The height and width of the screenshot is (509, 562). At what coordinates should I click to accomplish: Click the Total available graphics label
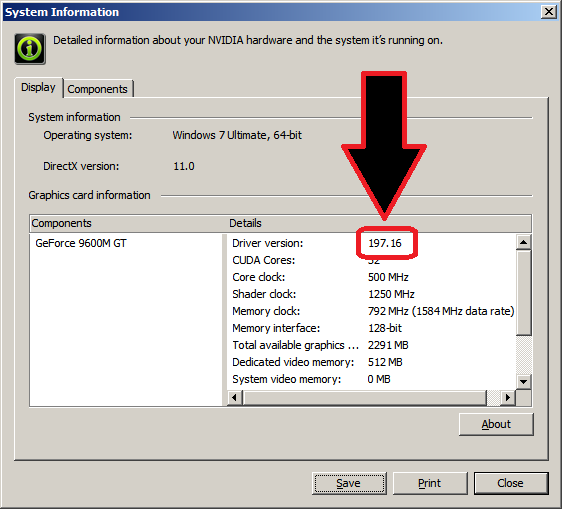[296, 345]
